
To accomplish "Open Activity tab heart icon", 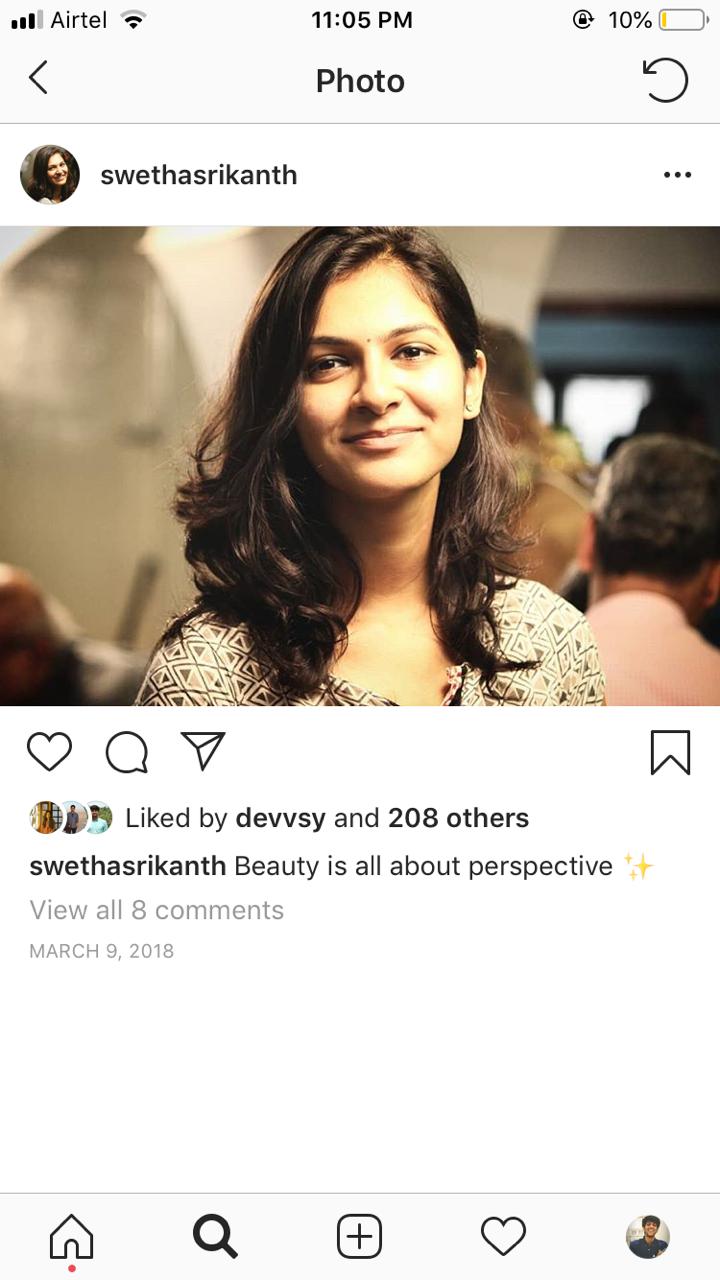I will [503, 1237].
